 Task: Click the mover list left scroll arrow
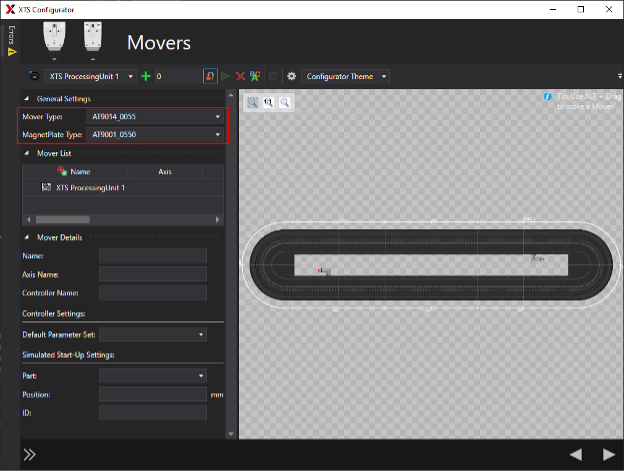[x=29, y=220]
